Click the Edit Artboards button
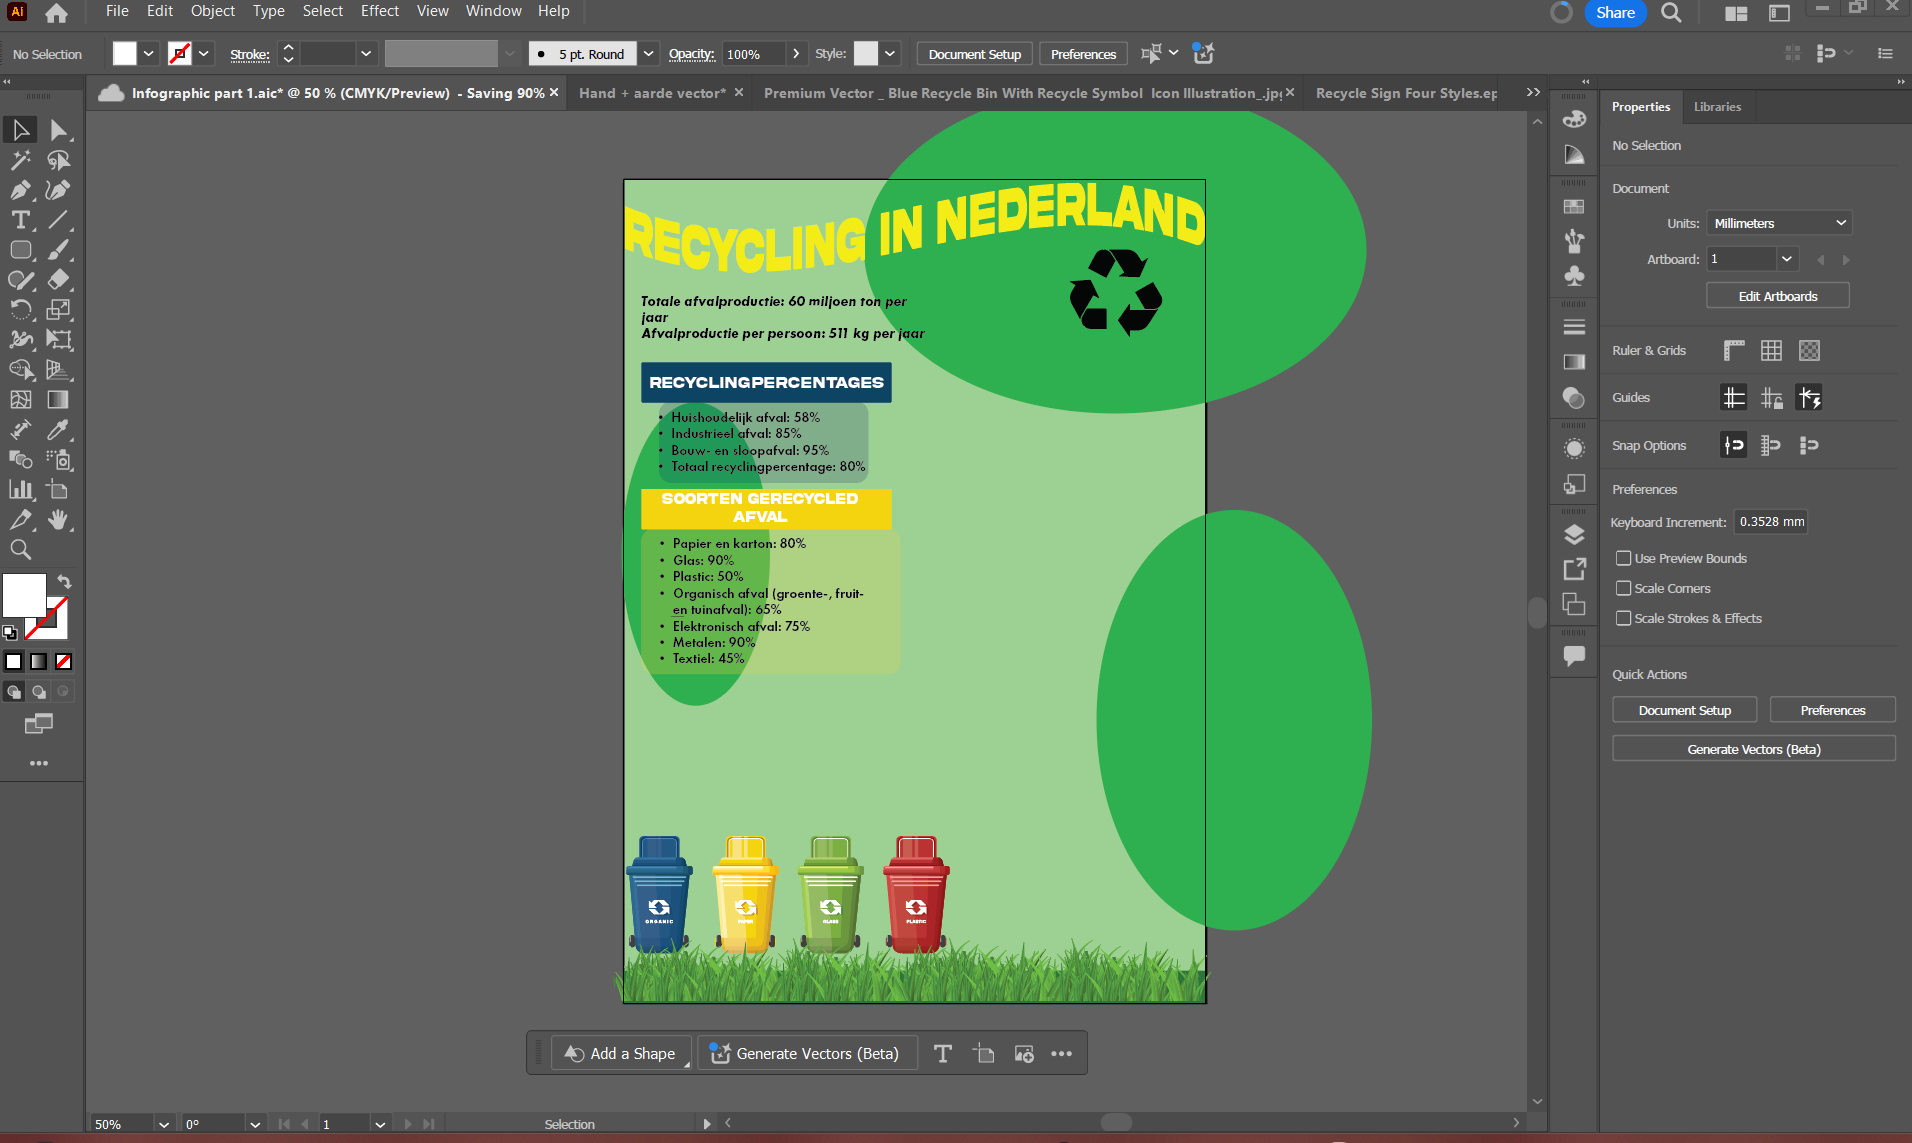This screenshot has width=1912, height=1143. click(1777, 295)
